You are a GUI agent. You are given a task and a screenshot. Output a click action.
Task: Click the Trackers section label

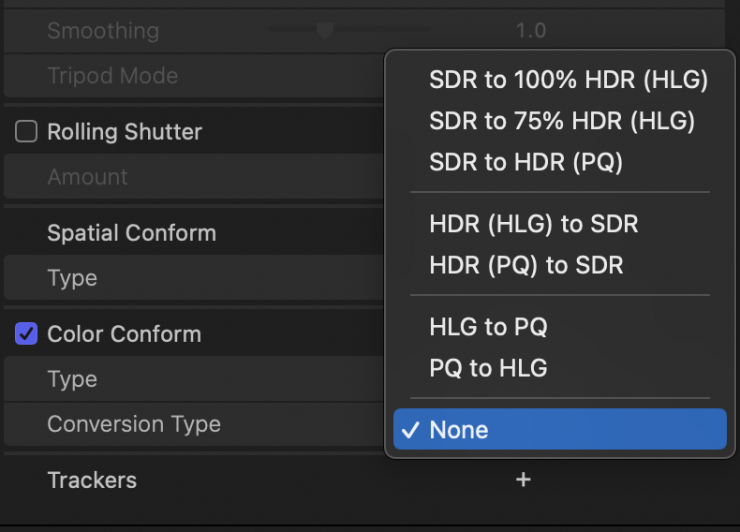pos(92,480)
